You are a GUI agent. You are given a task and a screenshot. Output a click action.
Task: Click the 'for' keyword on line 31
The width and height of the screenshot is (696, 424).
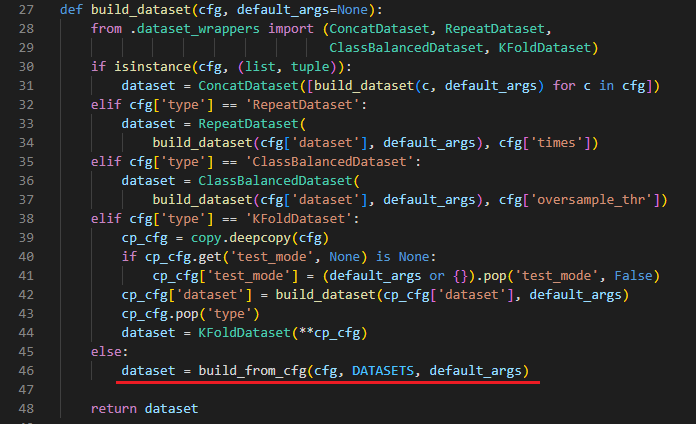pyautogui.click(x=564, y=86)
